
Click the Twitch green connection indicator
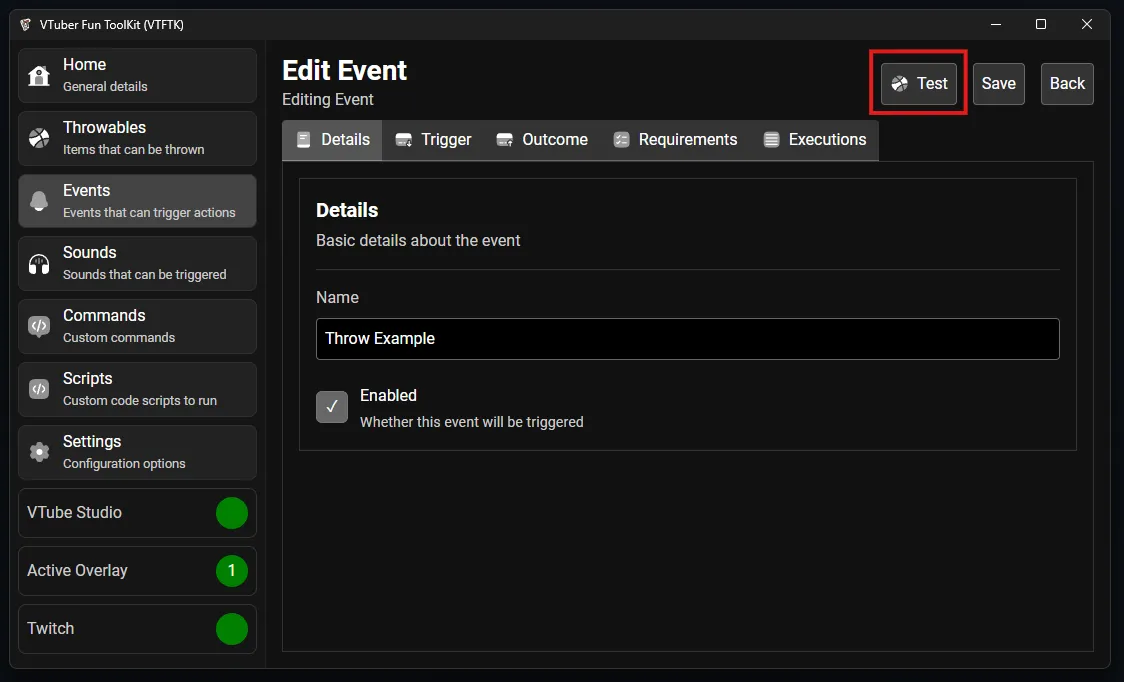coord(232,629)
